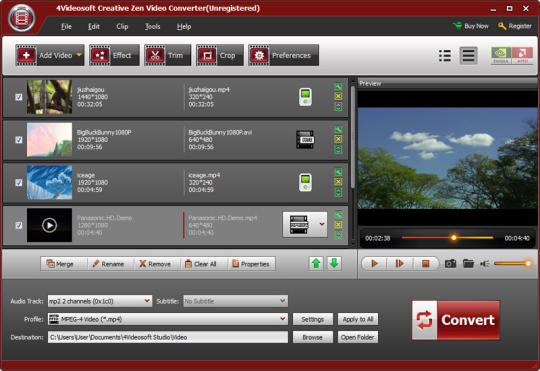Toggle NVIDIA GPU acceleration icon
This screenshot has height=371, width=540.
pyautogui.click(x=501, y=55)
